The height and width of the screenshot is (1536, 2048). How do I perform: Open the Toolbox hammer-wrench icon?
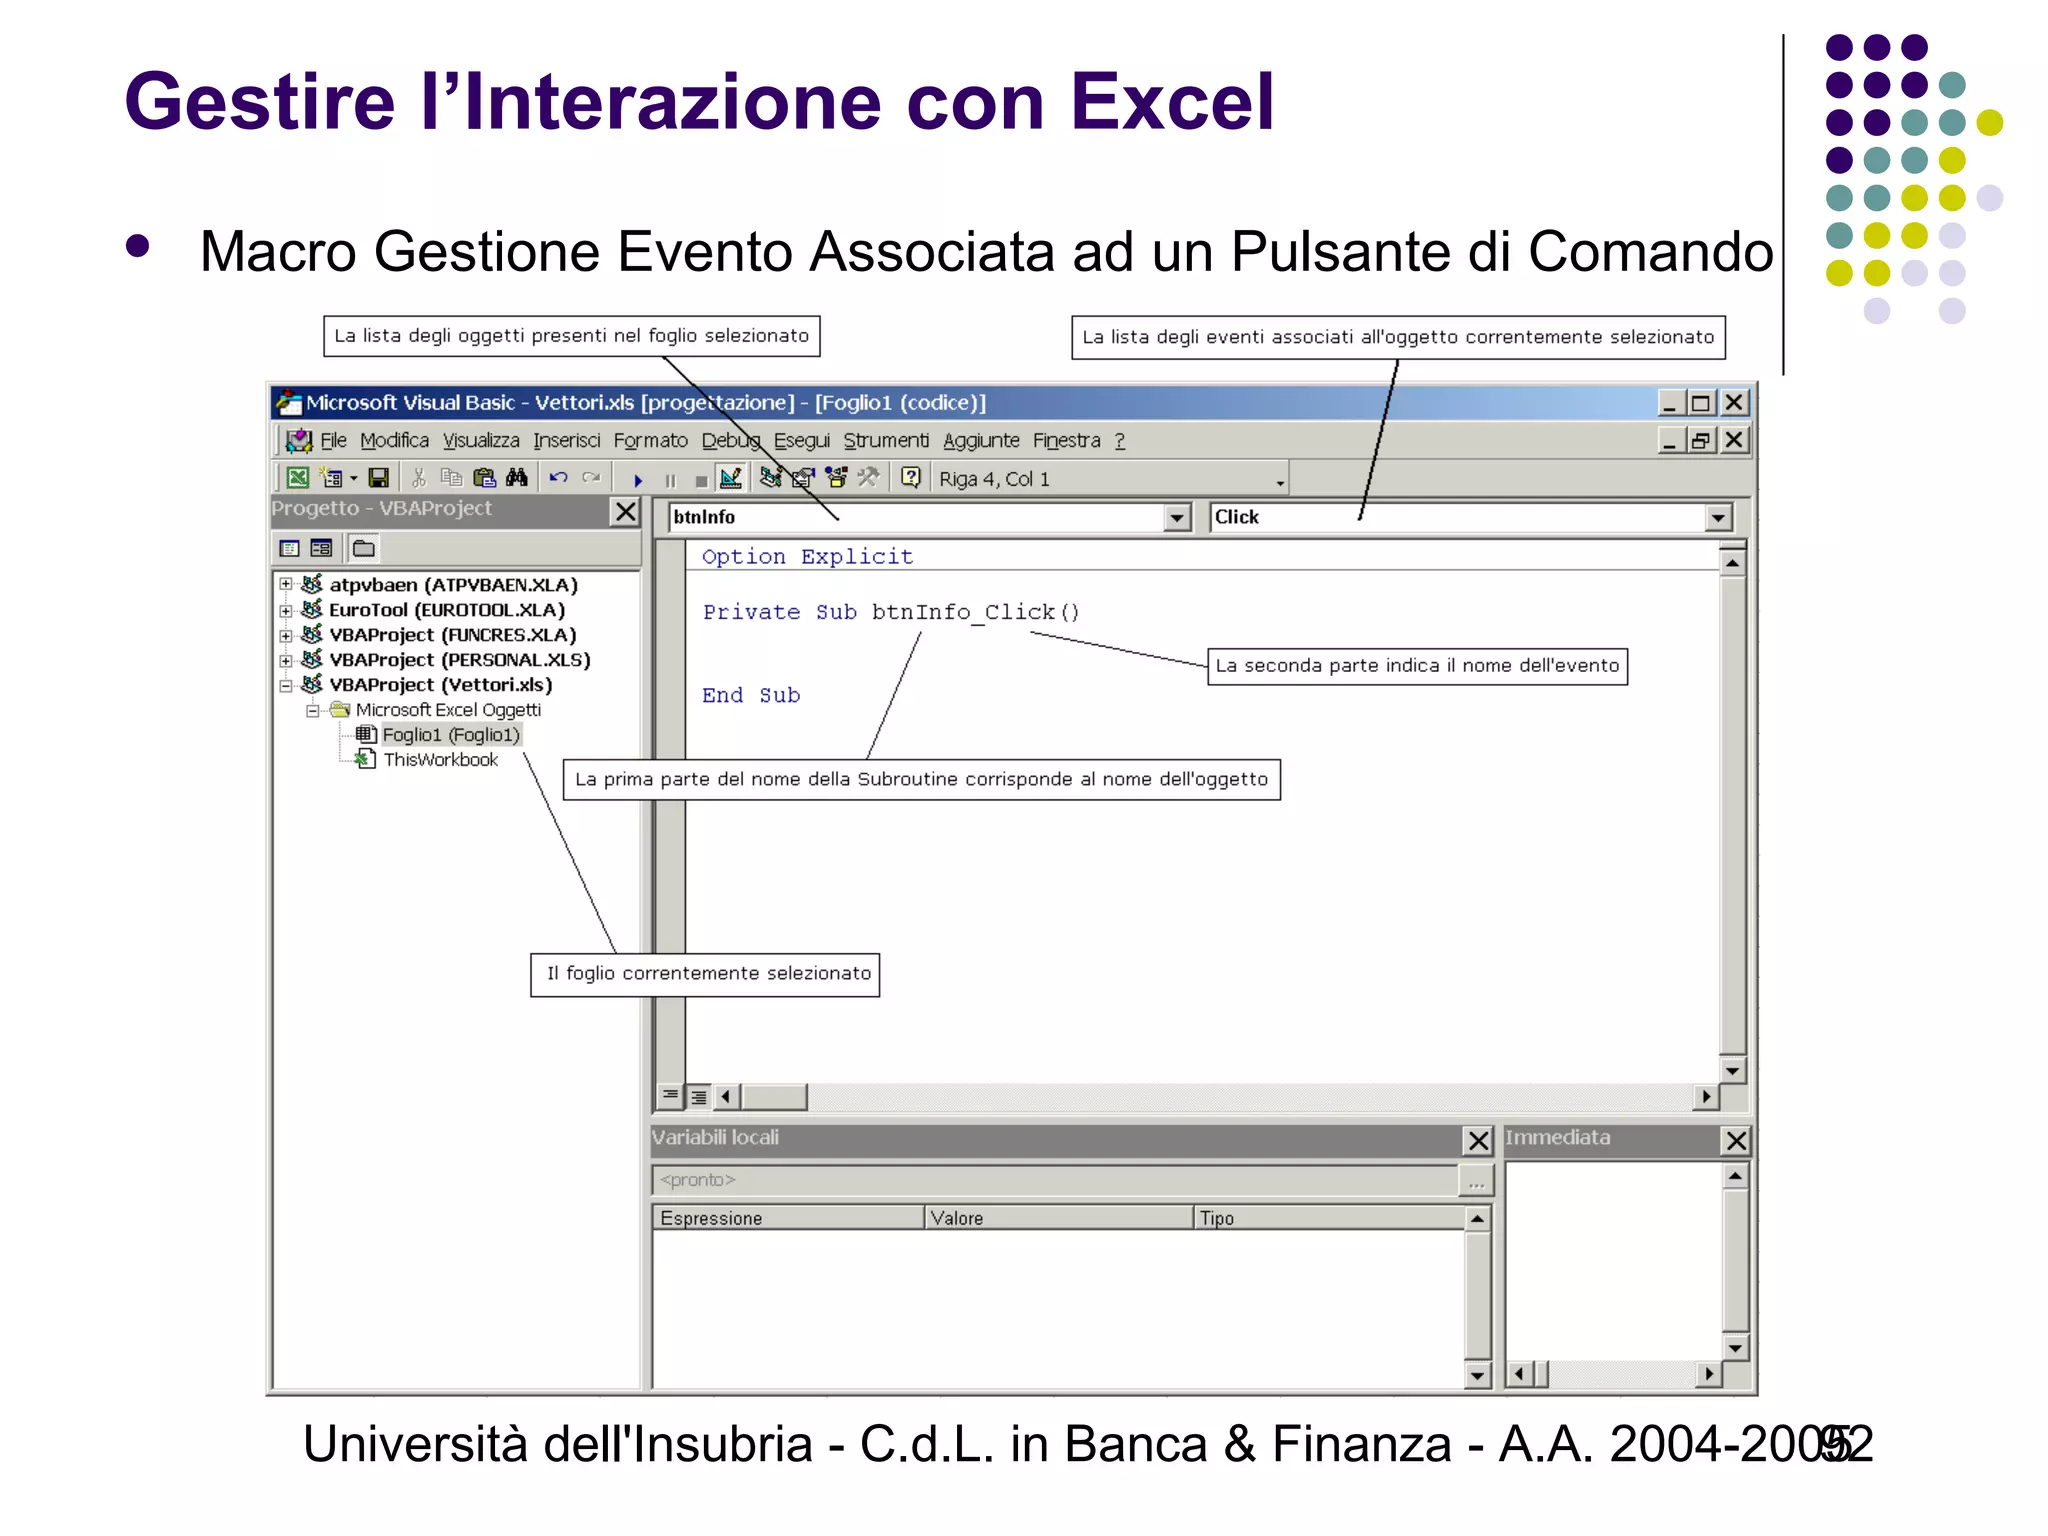click(868, 478)
